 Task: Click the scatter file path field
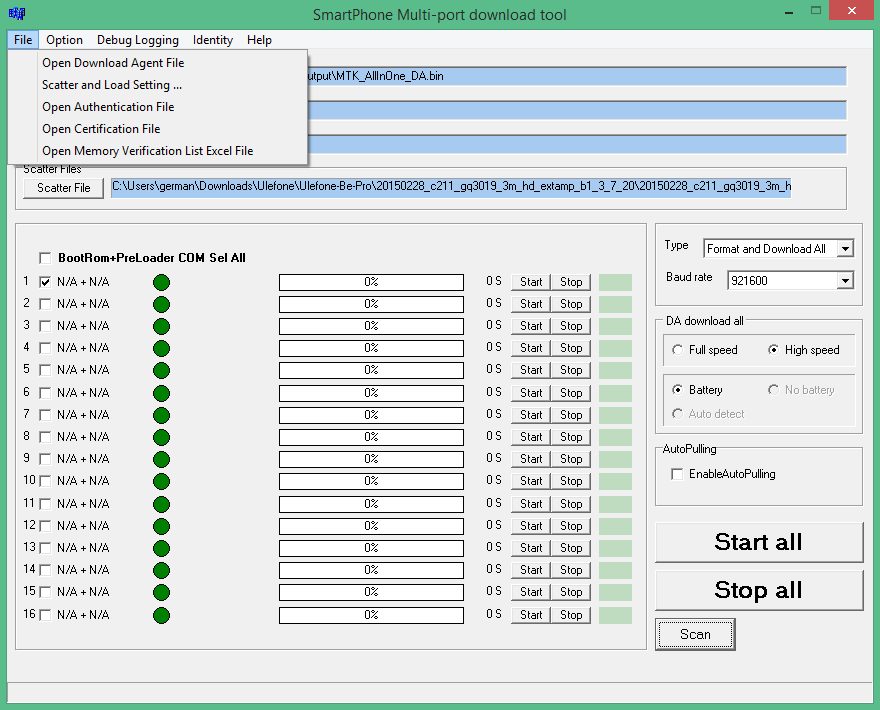click(450, 186)
